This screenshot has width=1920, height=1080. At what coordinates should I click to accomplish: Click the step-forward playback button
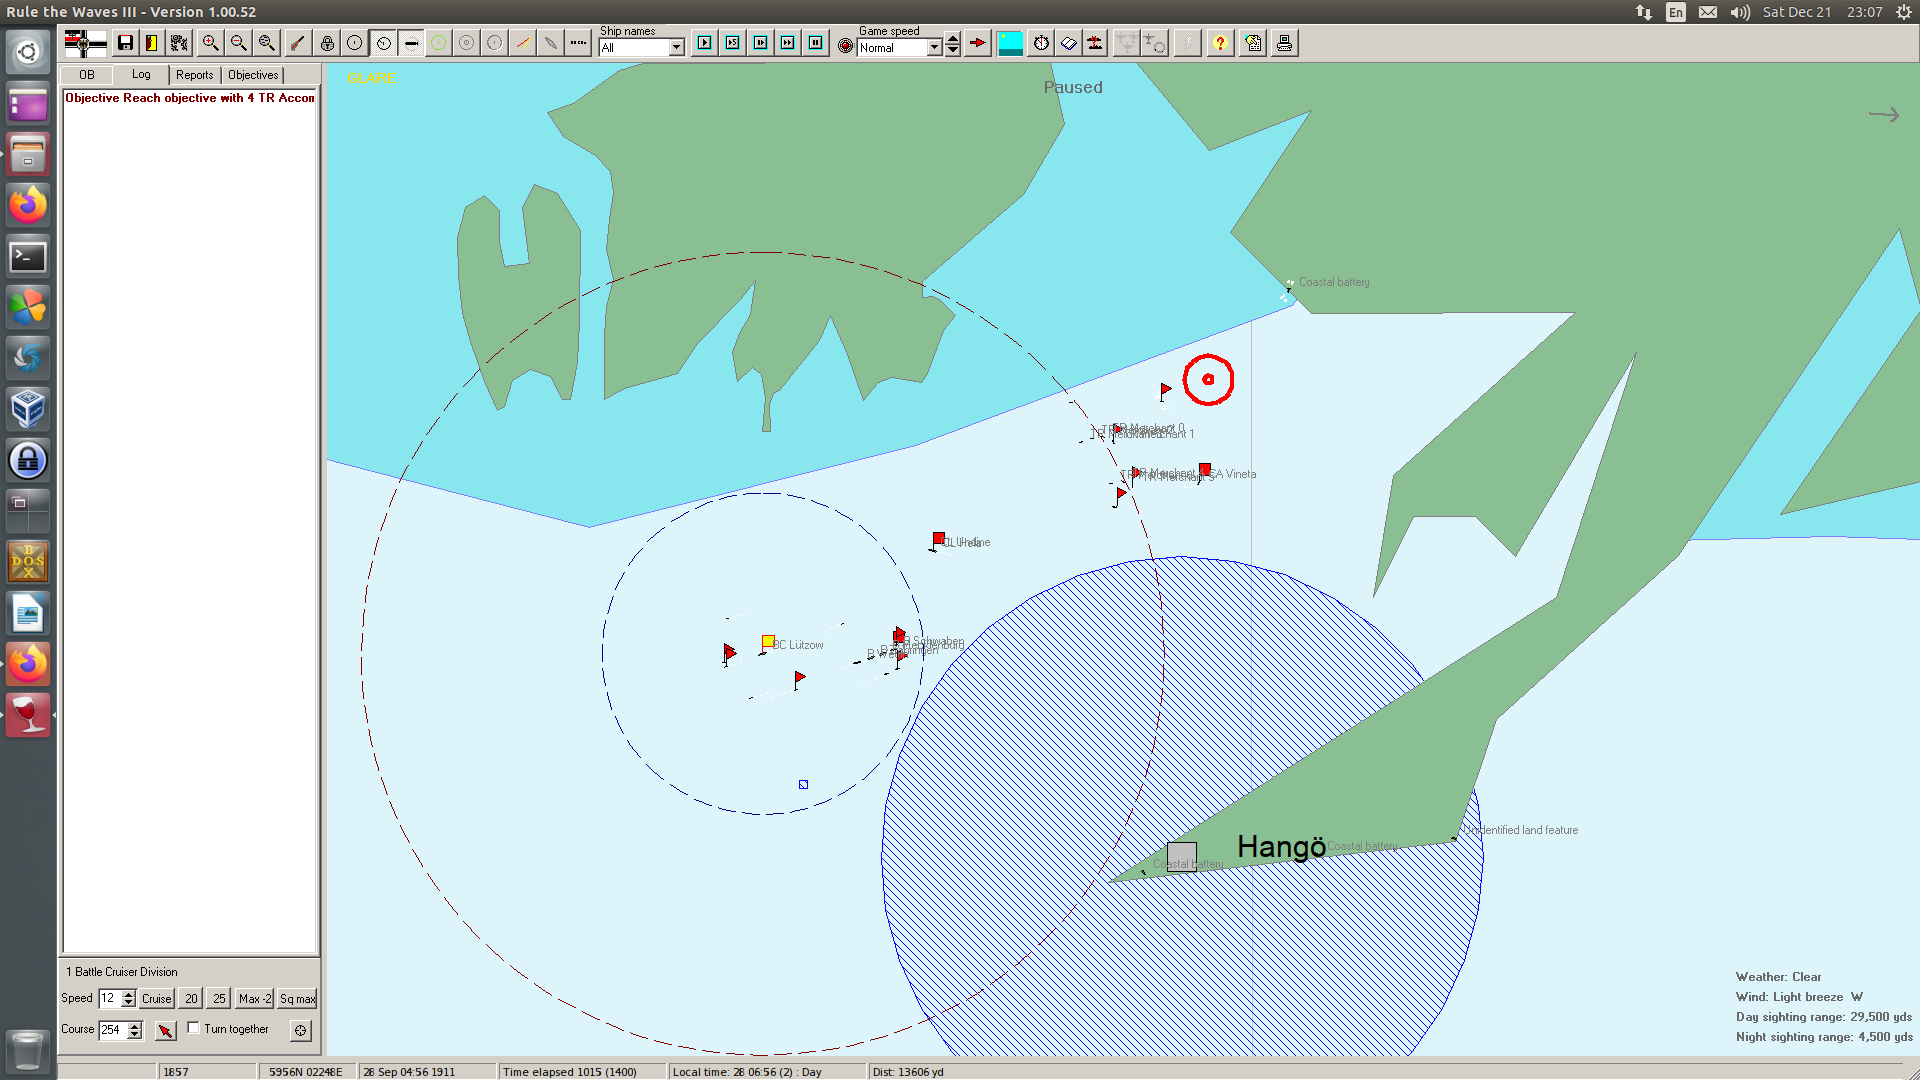pyautogui.click(x=761, y=43)
